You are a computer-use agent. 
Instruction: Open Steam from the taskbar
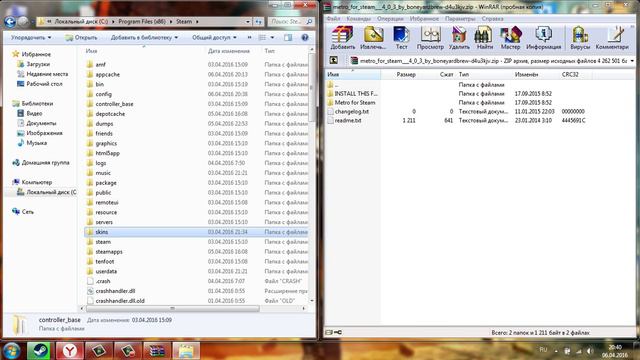tap(39, 351)
